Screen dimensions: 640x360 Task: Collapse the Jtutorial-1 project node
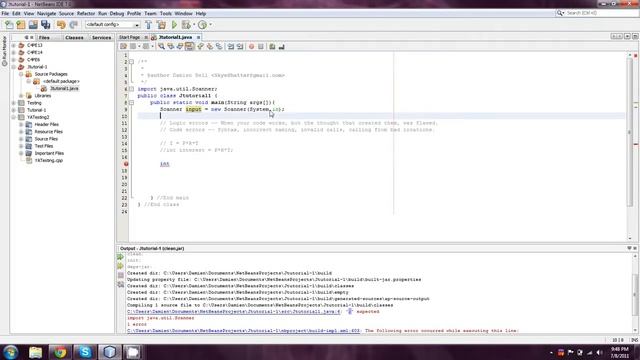click(x=13, y=67)
